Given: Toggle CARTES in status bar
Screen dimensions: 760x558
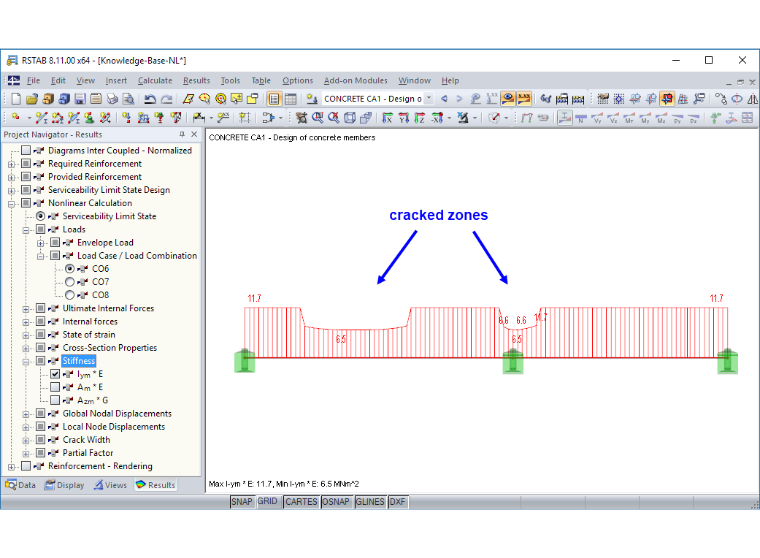Looking at the screenshot, I should coord(301,501).
